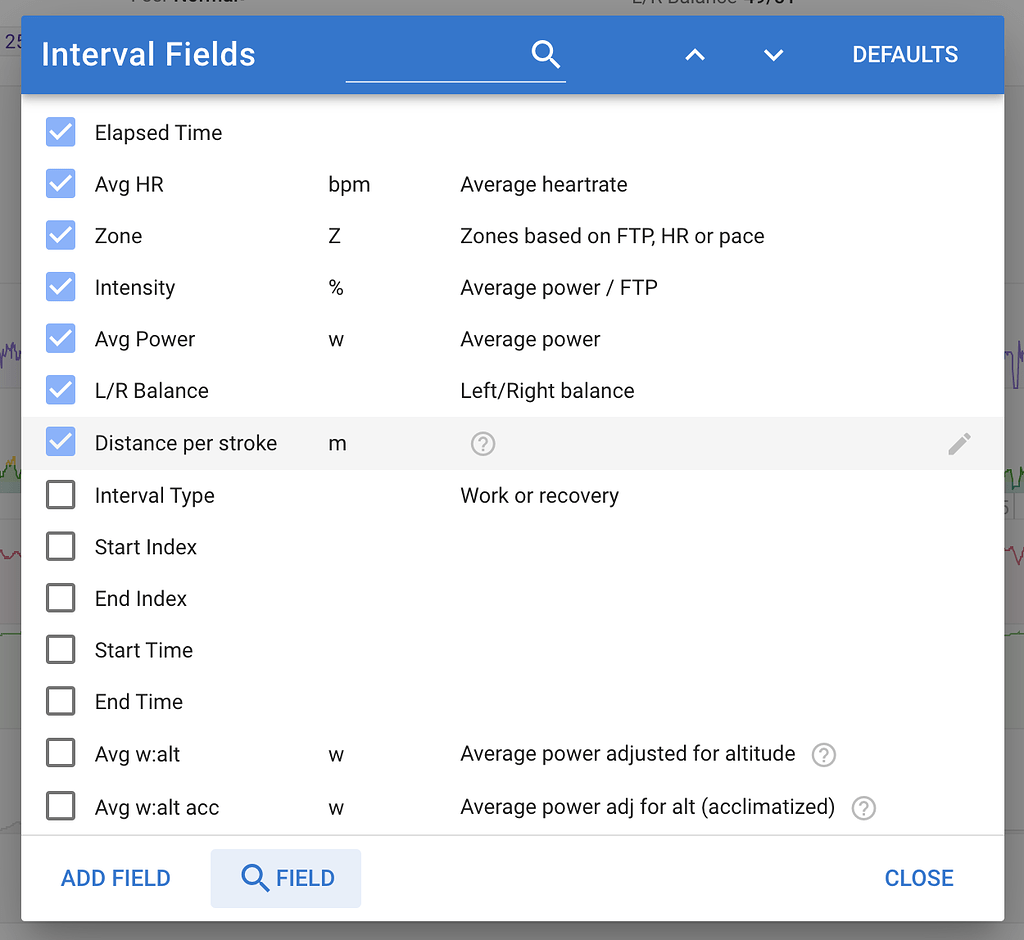Close the Interval Fields dialog
Screen dimensions: 1024x940
click(x=918, y=878)
